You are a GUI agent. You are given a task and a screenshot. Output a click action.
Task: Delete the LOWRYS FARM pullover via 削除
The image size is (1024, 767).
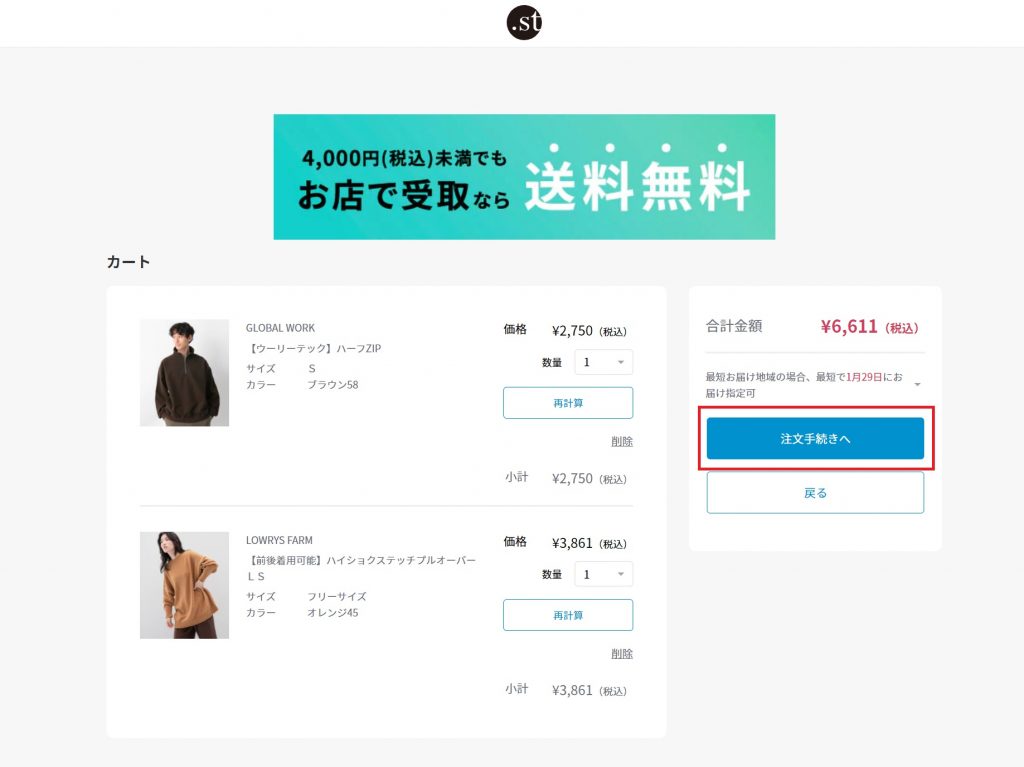pyautogui.click(x=621, y=653)
